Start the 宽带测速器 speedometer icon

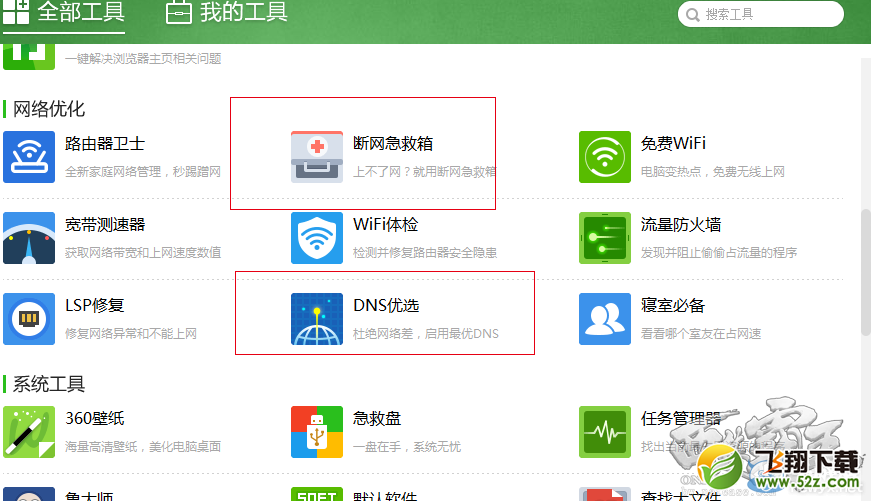tap(29, 238)
